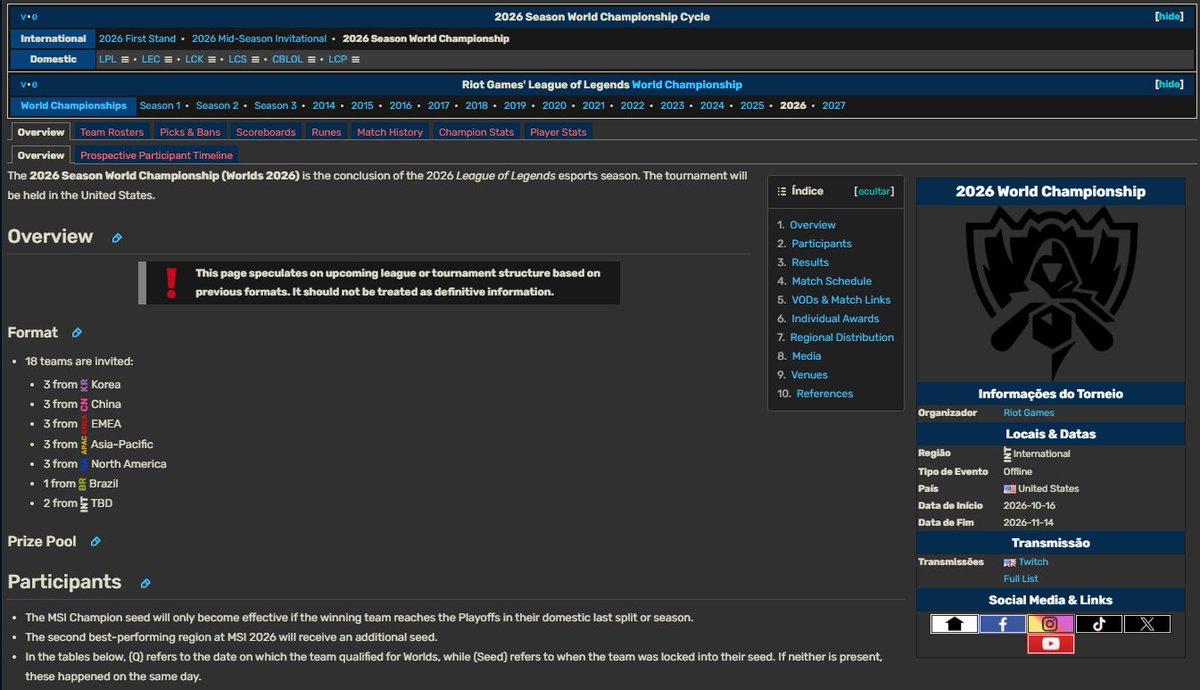Open the Twitch broadcast link
Image resolution: width=1200 pixels, height=690 pixels.
point(1033,562)
